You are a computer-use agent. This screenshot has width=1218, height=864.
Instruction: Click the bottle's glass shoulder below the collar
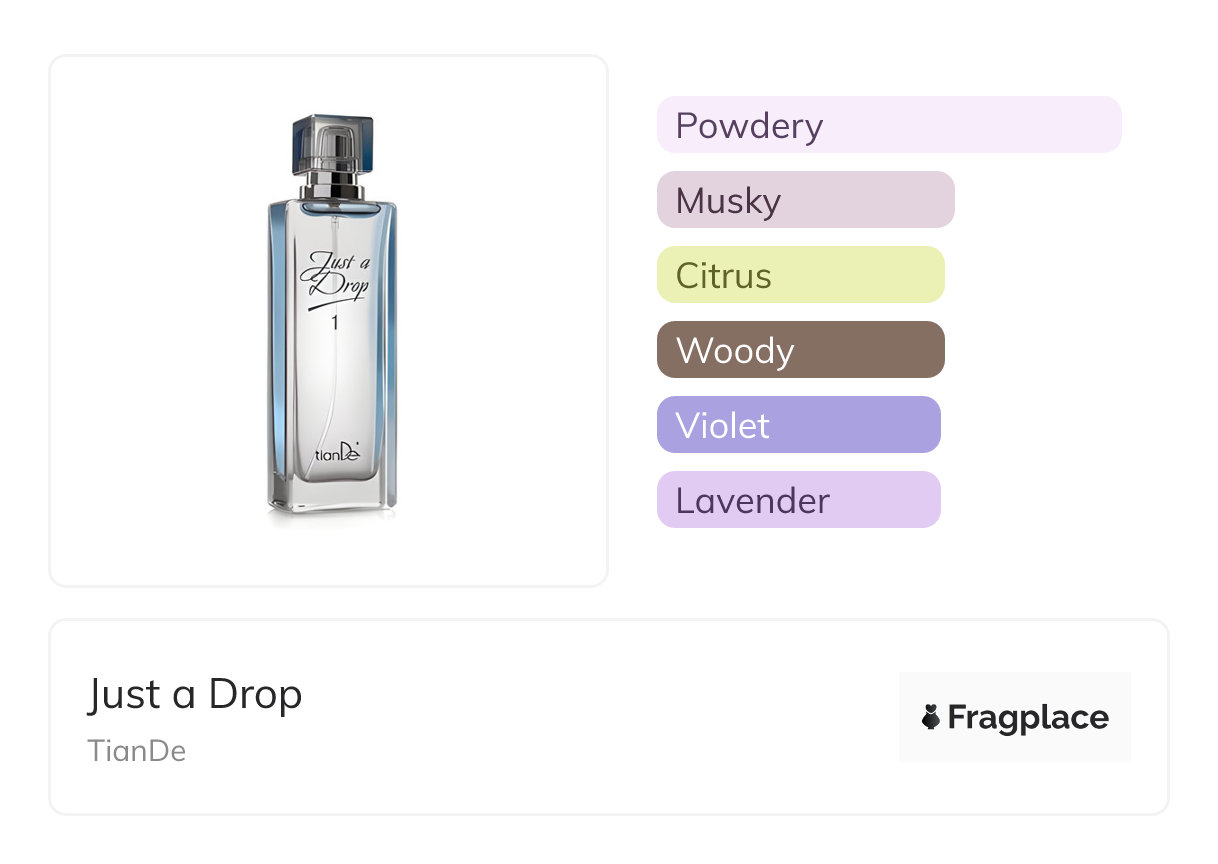click(332, 209)
